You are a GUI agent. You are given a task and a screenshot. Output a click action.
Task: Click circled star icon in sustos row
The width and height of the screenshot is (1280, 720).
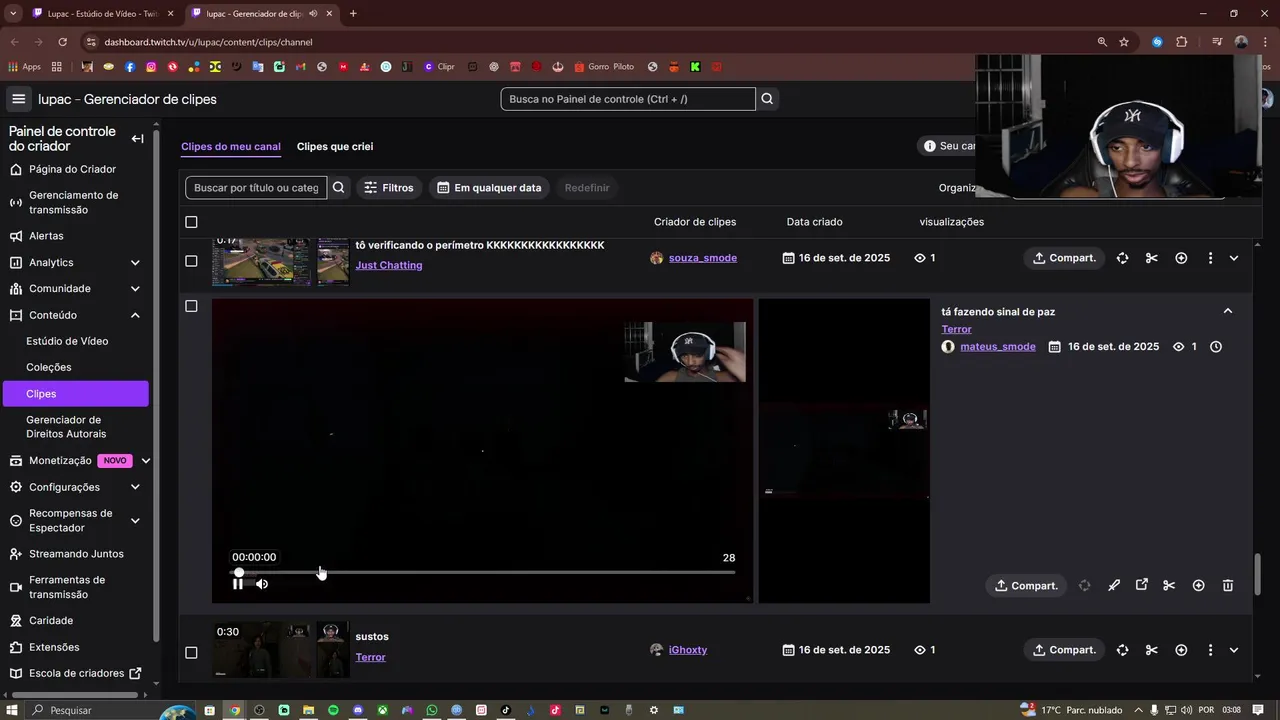point(1181,650)
